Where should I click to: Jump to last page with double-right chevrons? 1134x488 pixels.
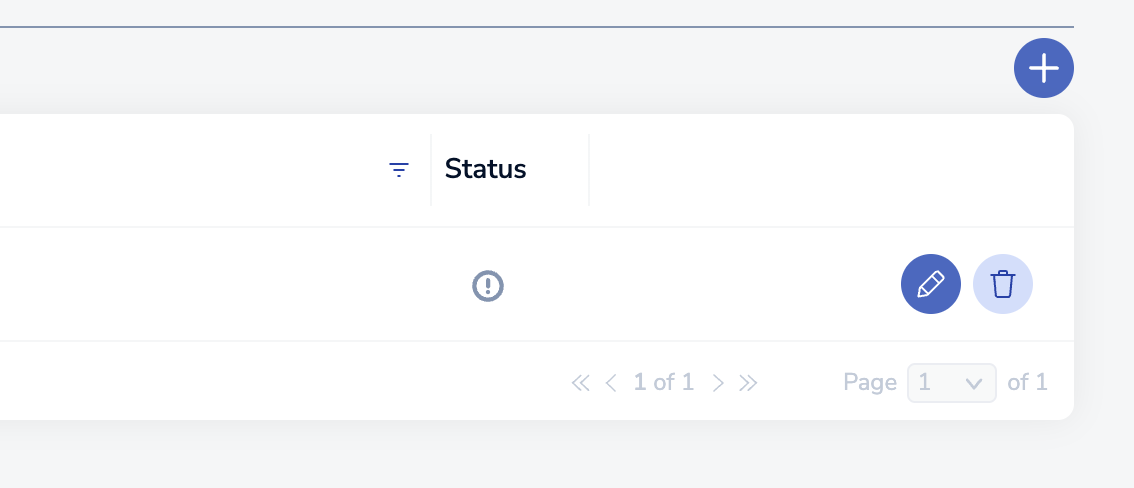(x=748, y=382)
